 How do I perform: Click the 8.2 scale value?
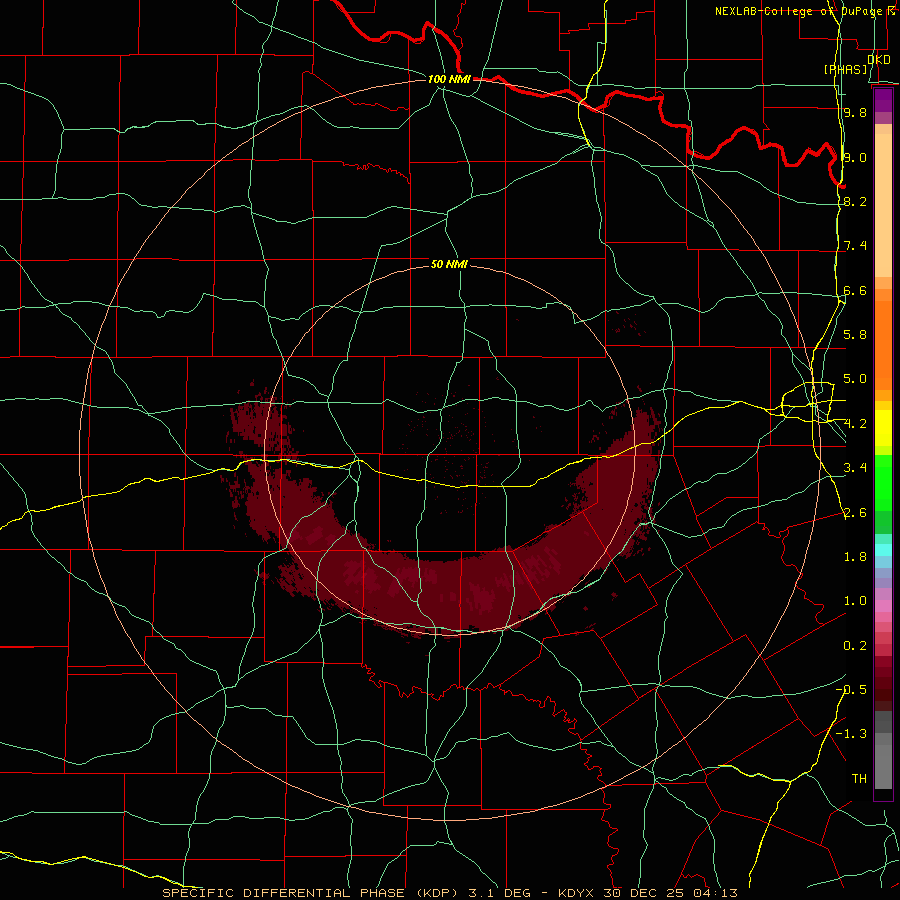(855, 201)
